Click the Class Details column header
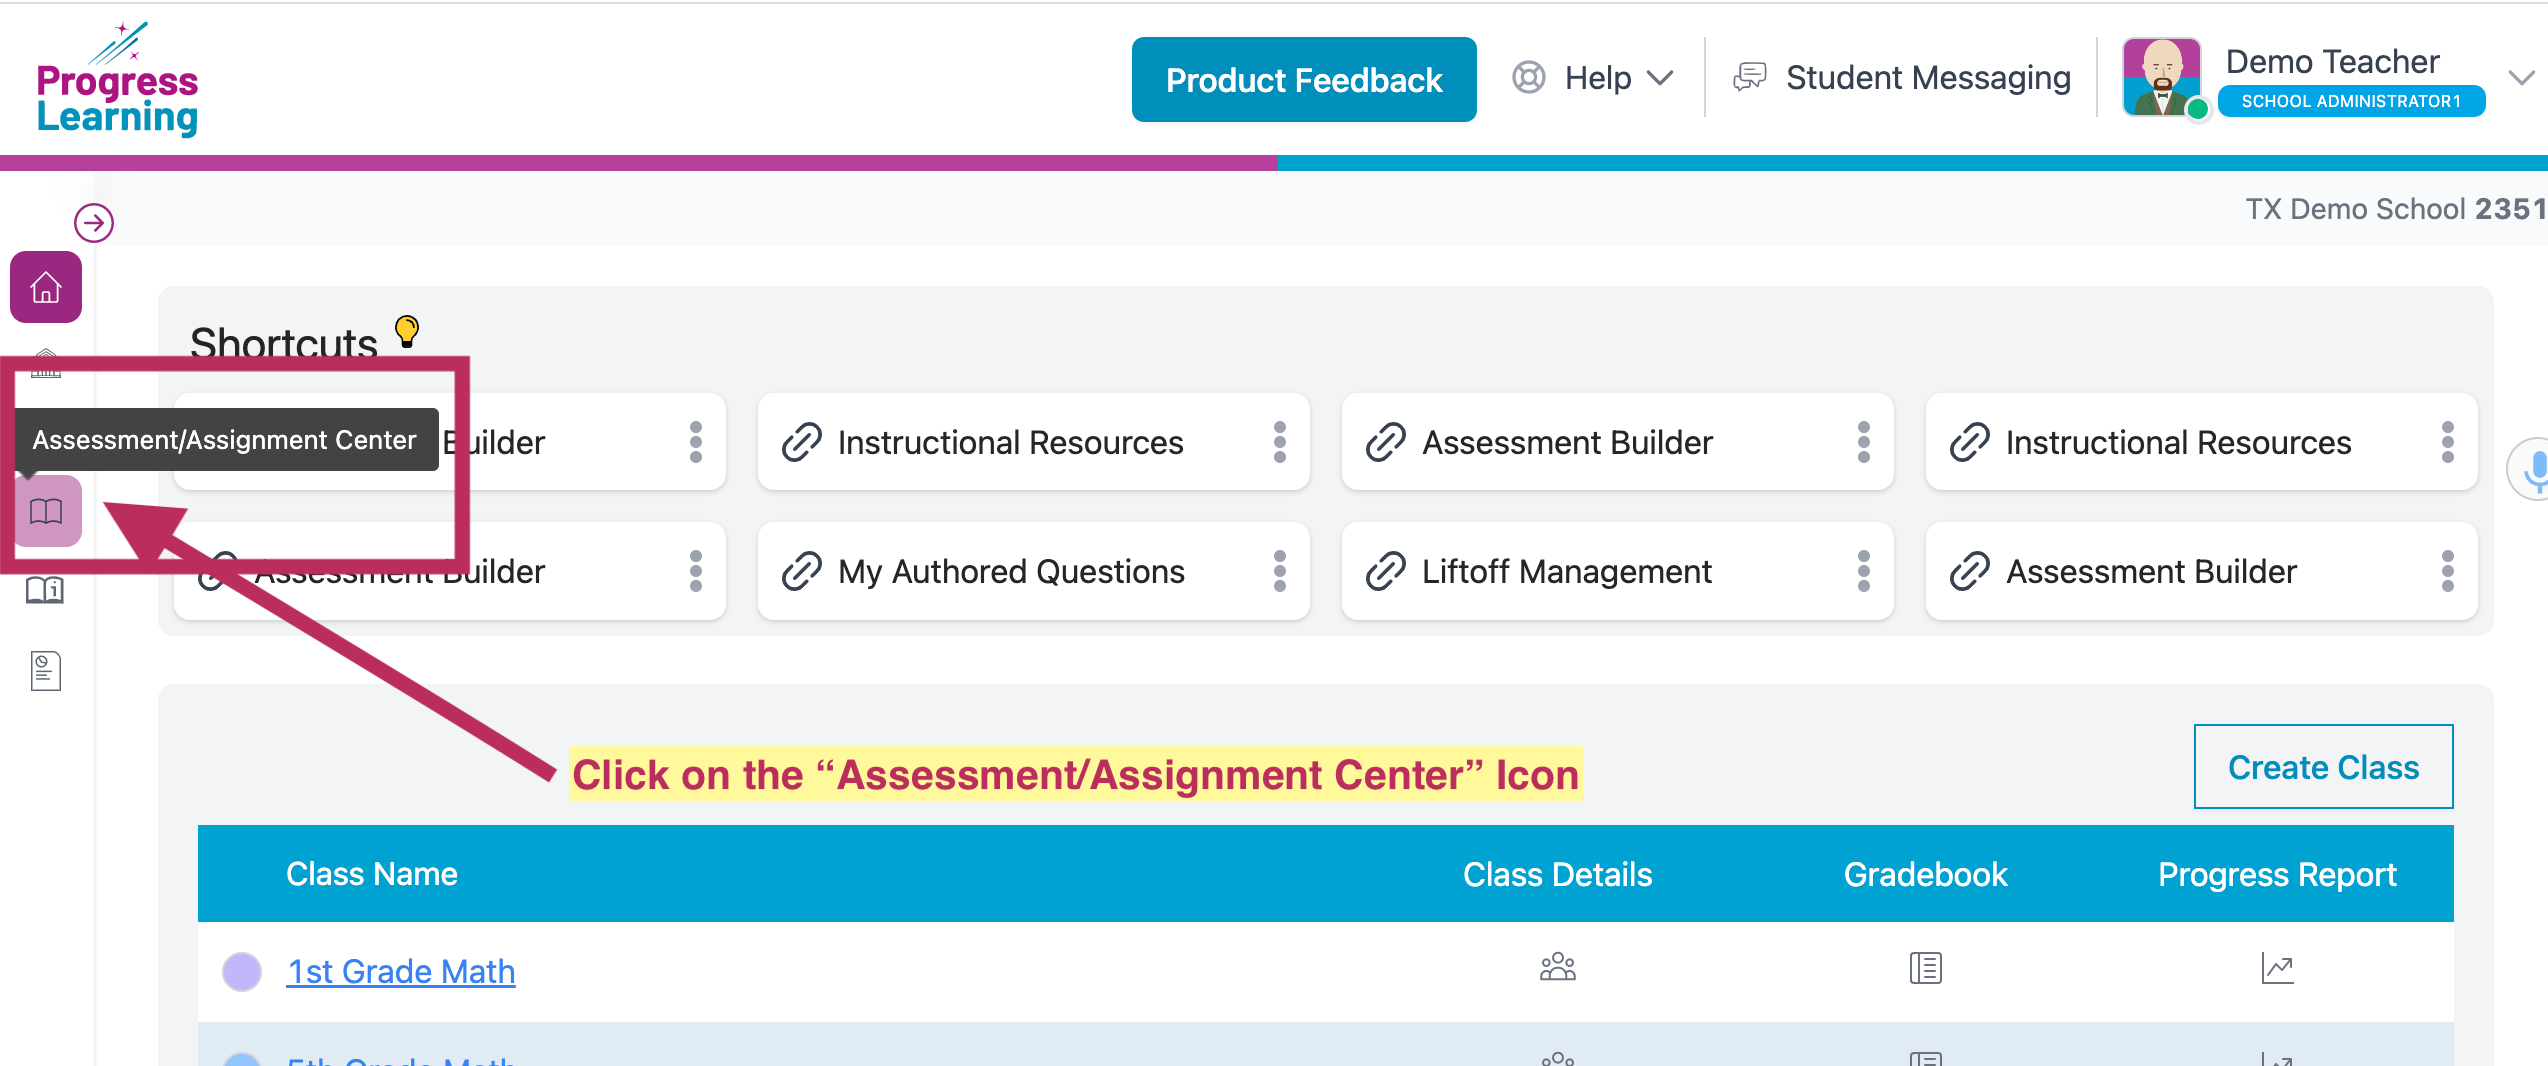The image size is (2548, 1066). click(x=1557, y=874)
